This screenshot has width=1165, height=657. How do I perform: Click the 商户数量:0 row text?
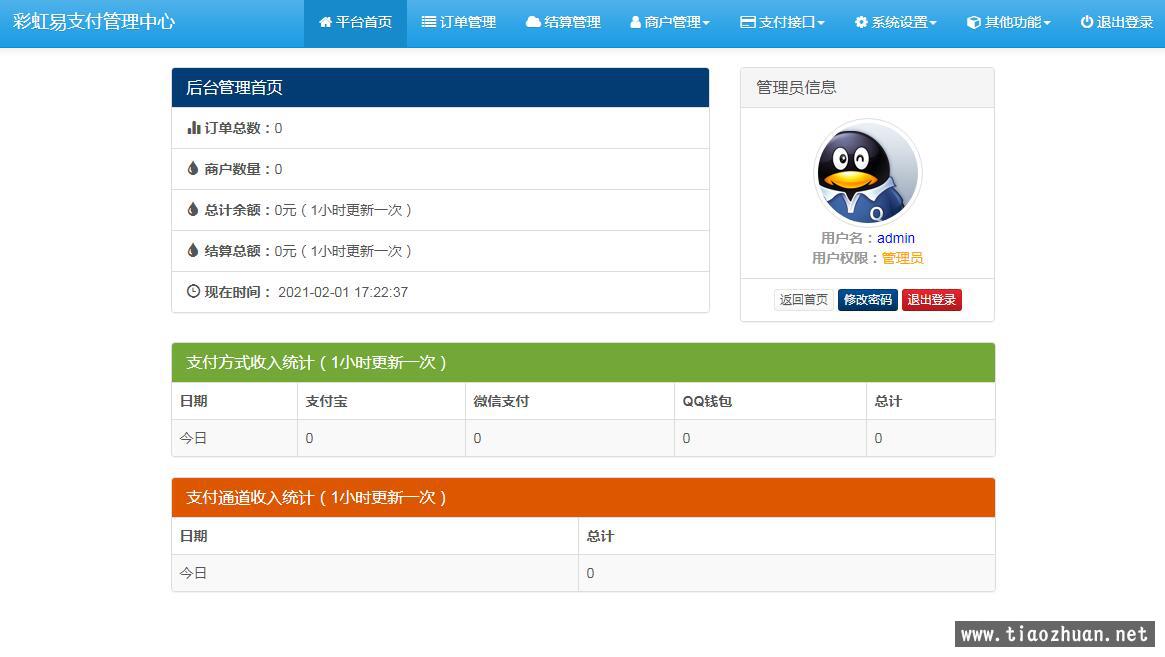point(243,169)
